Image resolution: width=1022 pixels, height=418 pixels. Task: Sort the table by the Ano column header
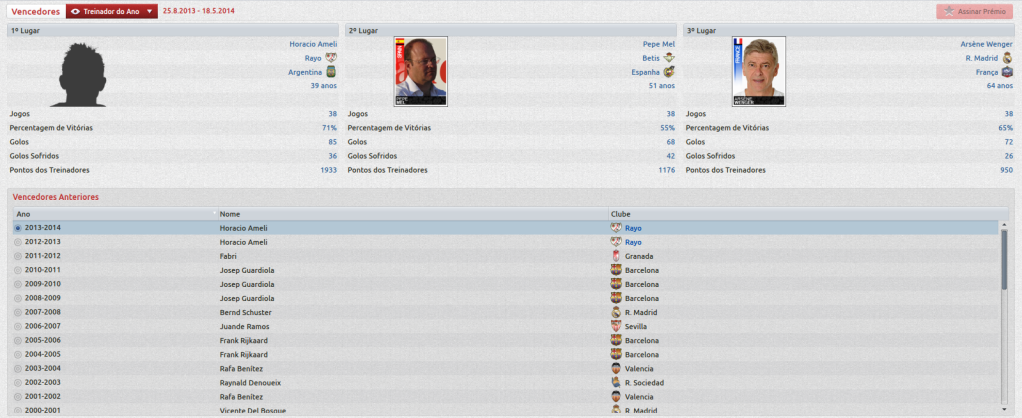point(115,214)
